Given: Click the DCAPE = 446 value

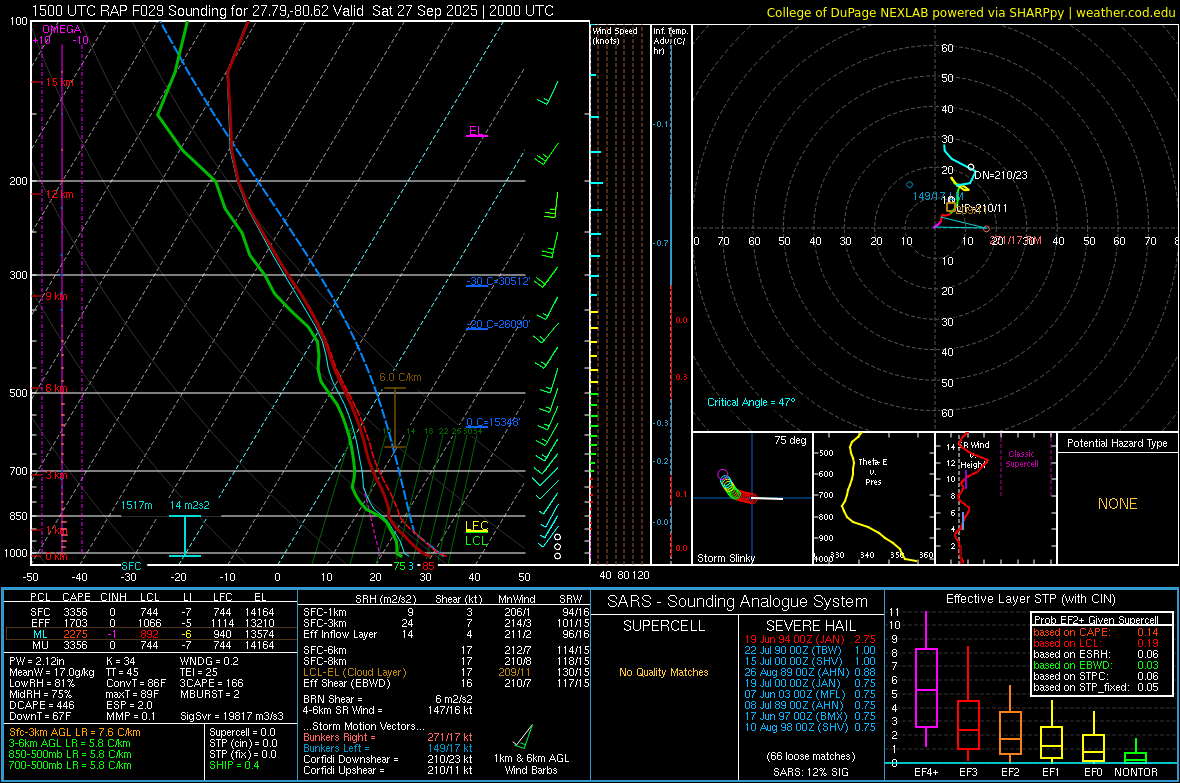Looking at the screenshot, I should pos(42,705).
